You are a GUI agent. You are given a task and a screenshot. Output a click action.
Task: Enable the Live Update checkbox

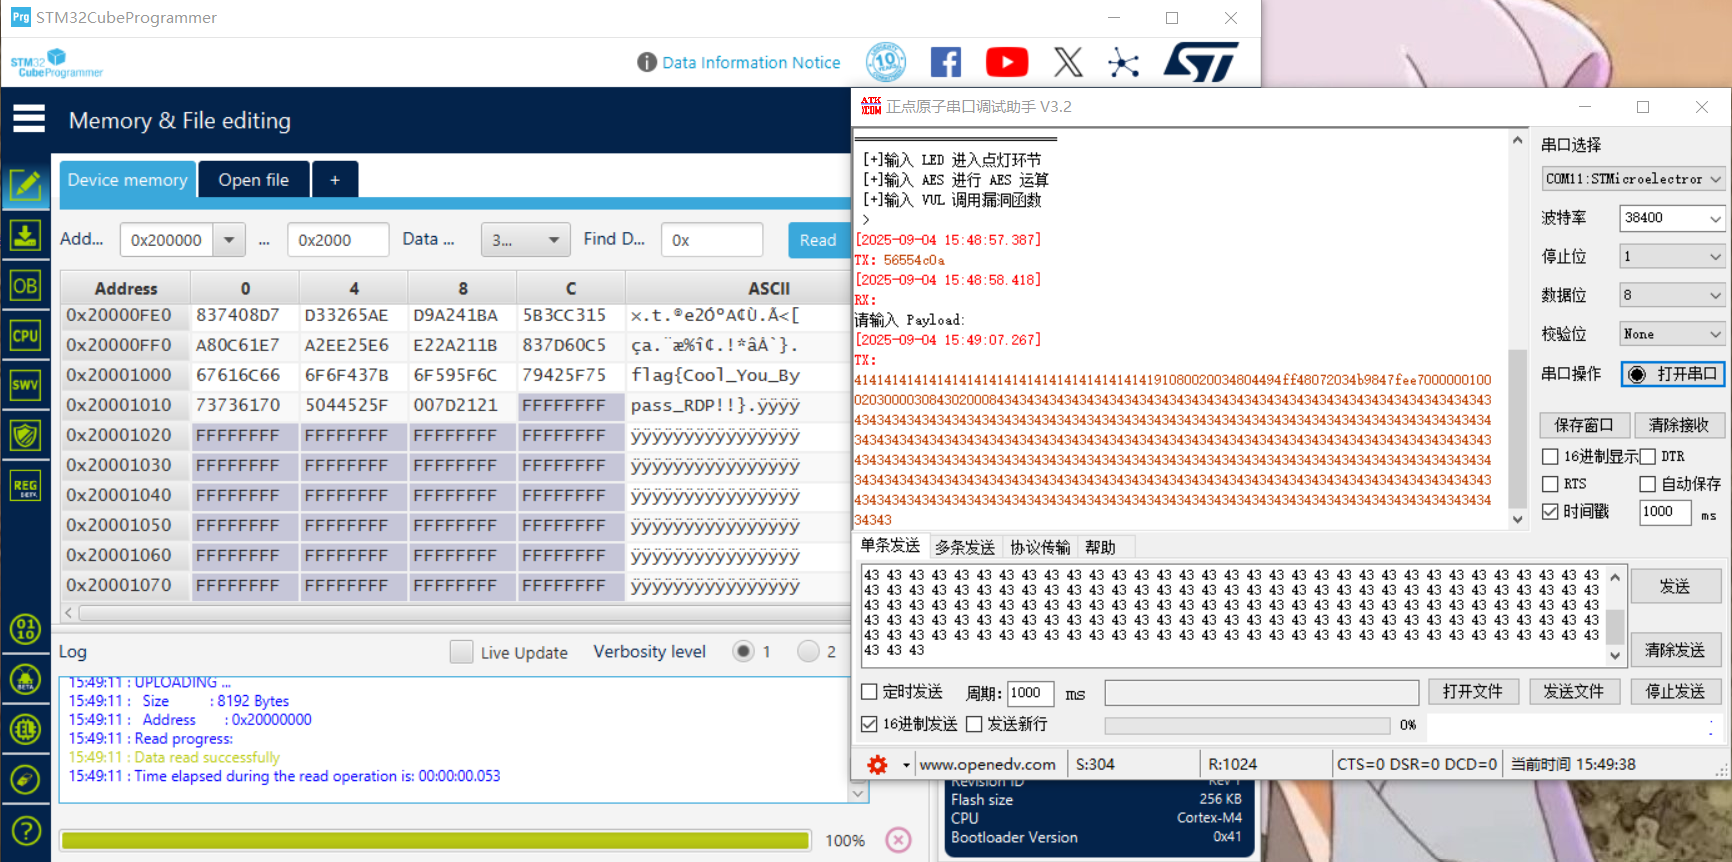461,652
